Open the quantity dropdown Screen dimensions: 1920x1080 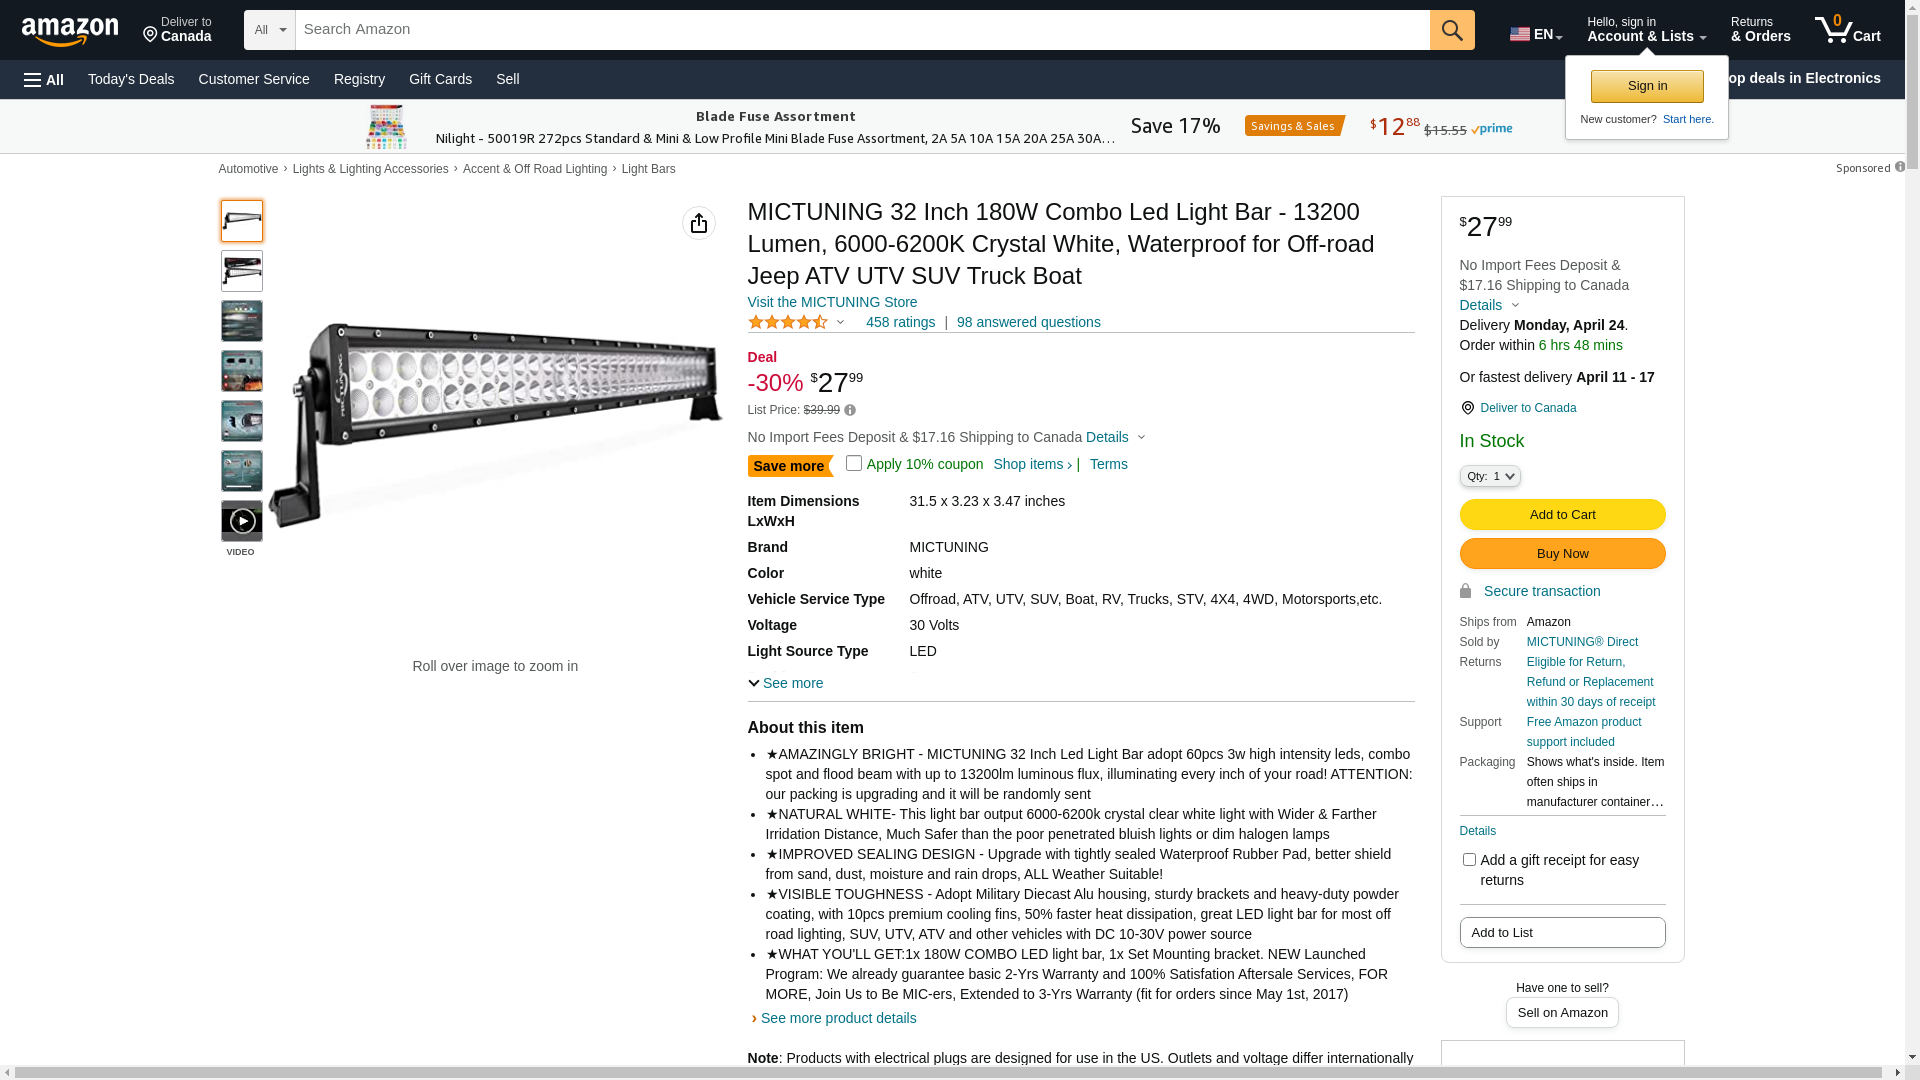1490,477
